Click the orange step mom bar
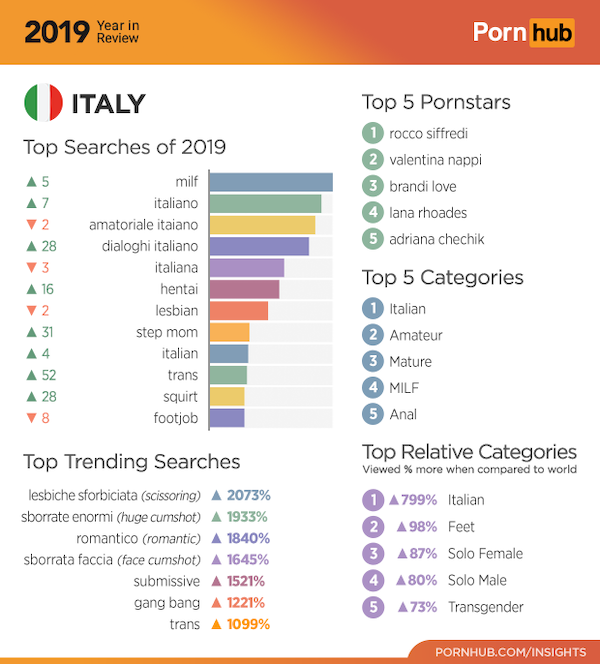600x664 pixels. pos(229,332)
